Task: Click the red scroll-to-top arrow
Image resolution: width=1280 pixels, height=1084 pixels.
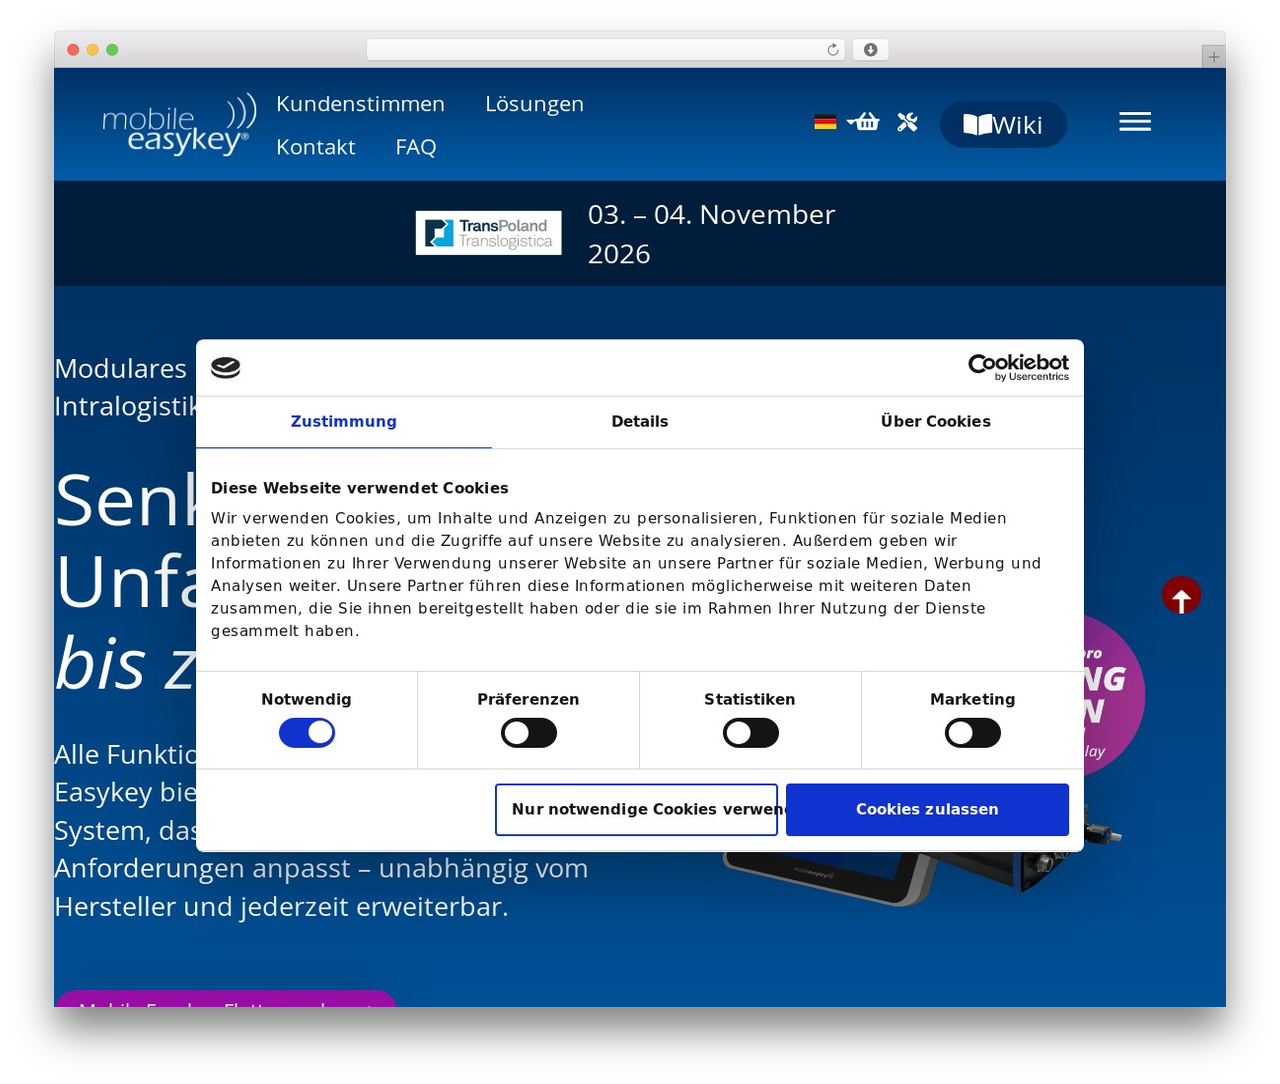Action: pyautogui.click(x=1181, y=595)
